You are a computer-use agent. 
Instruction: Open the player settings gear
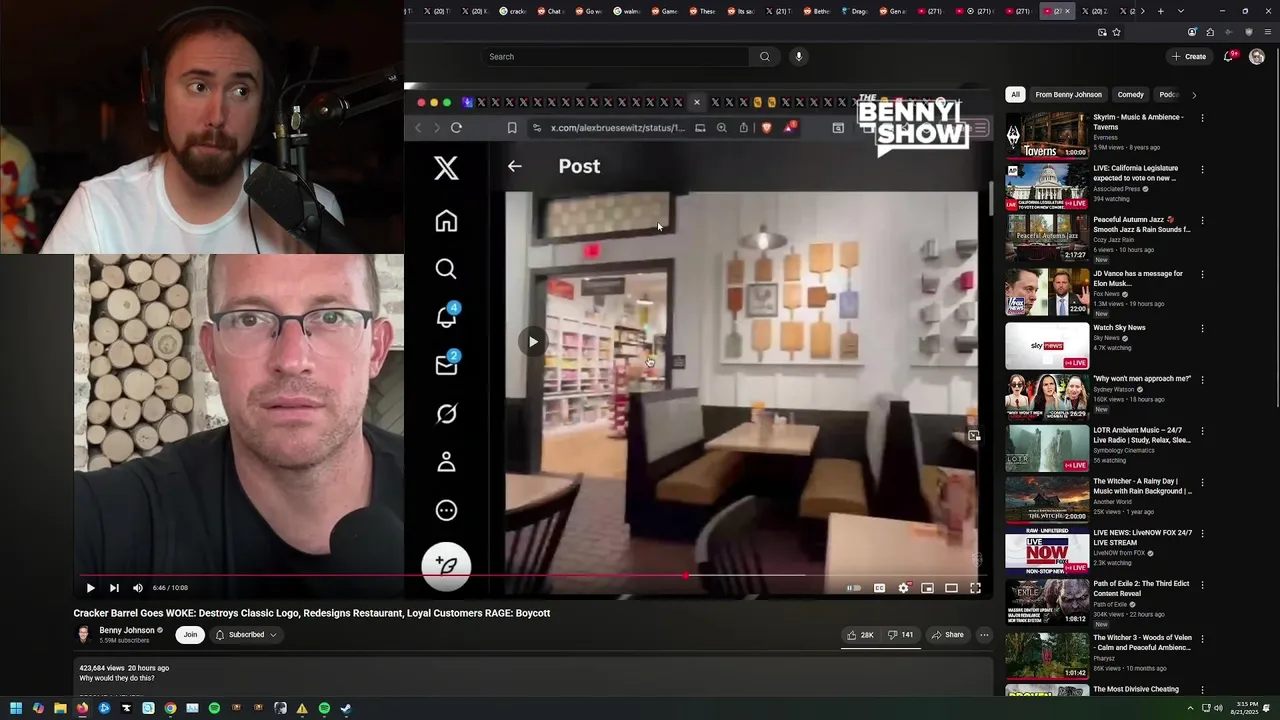(x=903, y=588)
